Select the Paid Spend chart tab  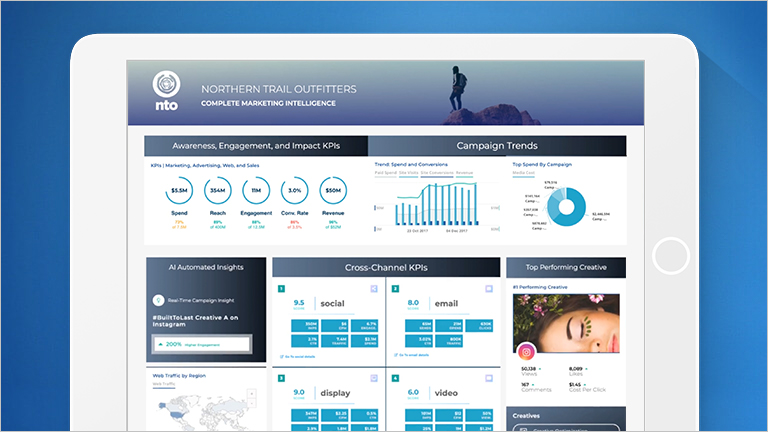tap(385, 173)
